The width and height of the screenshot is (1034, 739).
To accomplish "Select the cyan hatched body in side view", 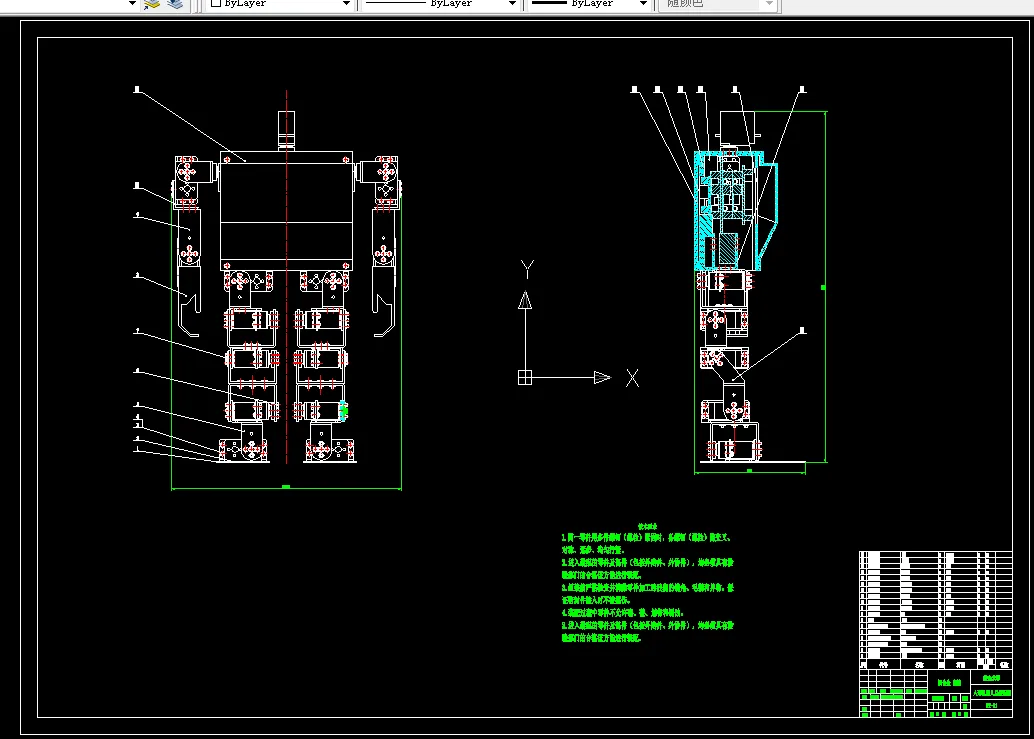I will (735, 211).
